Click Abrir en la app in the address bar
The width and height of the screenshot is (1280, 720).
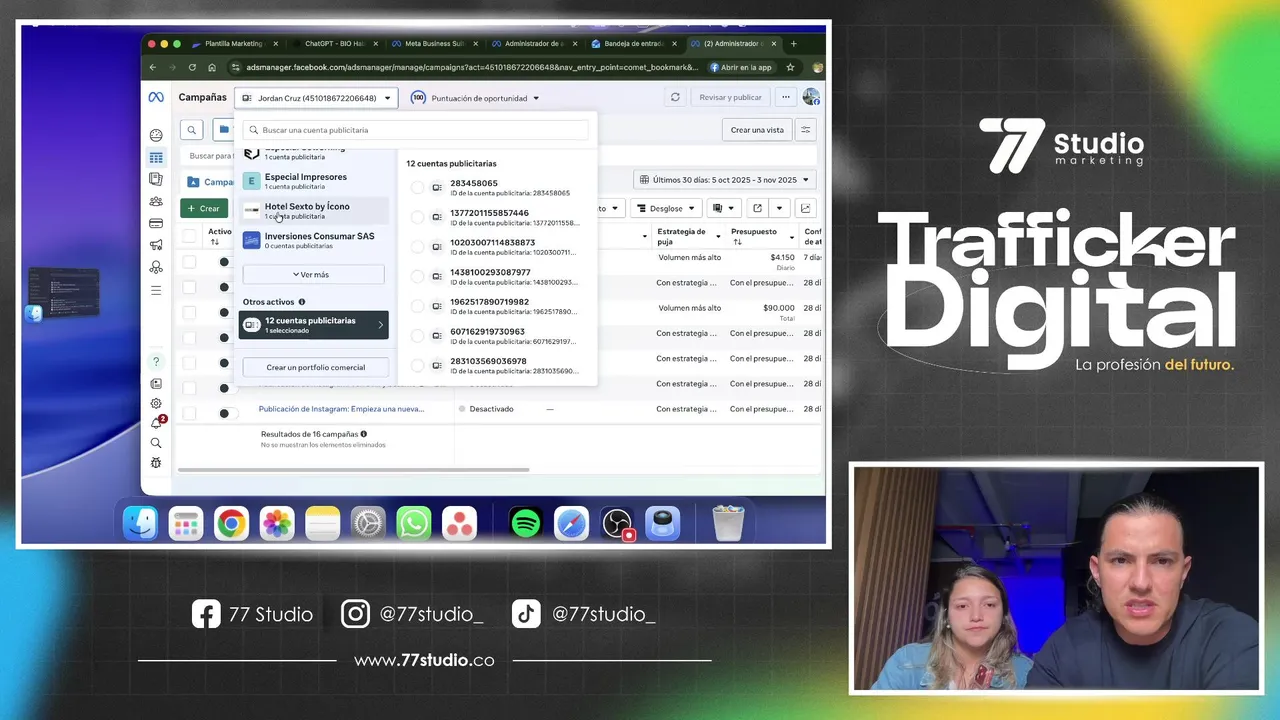pyautogui.click(x=741, y=67)
